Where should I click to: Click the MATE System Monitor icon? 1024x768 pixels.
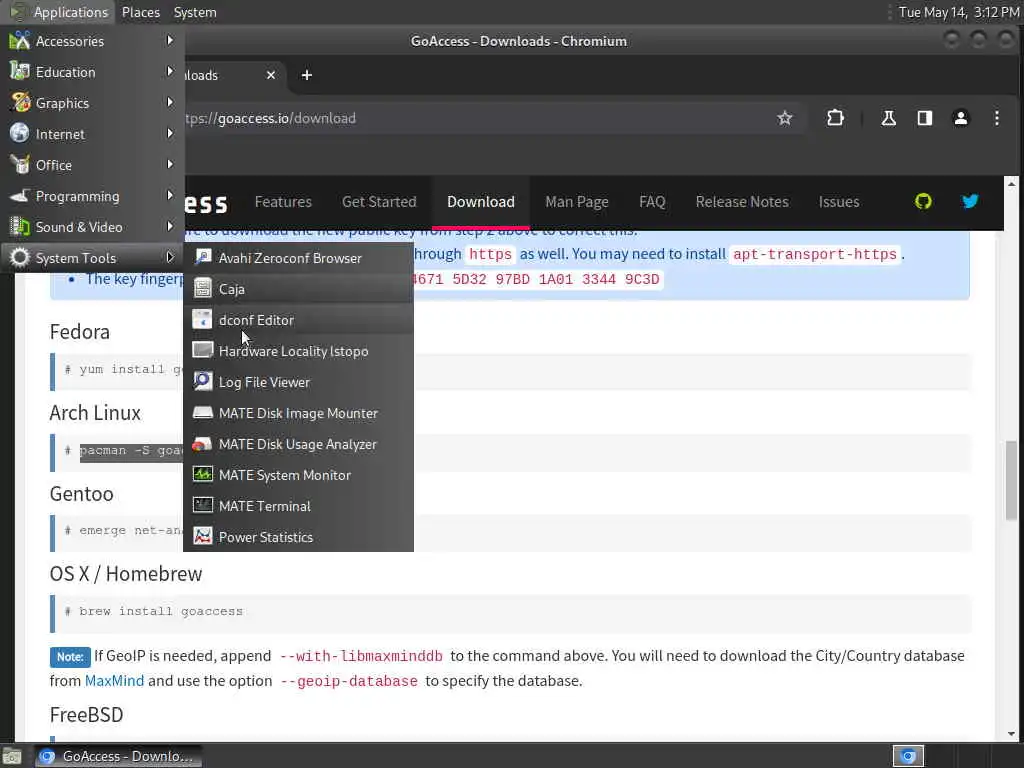click(202, 475)
